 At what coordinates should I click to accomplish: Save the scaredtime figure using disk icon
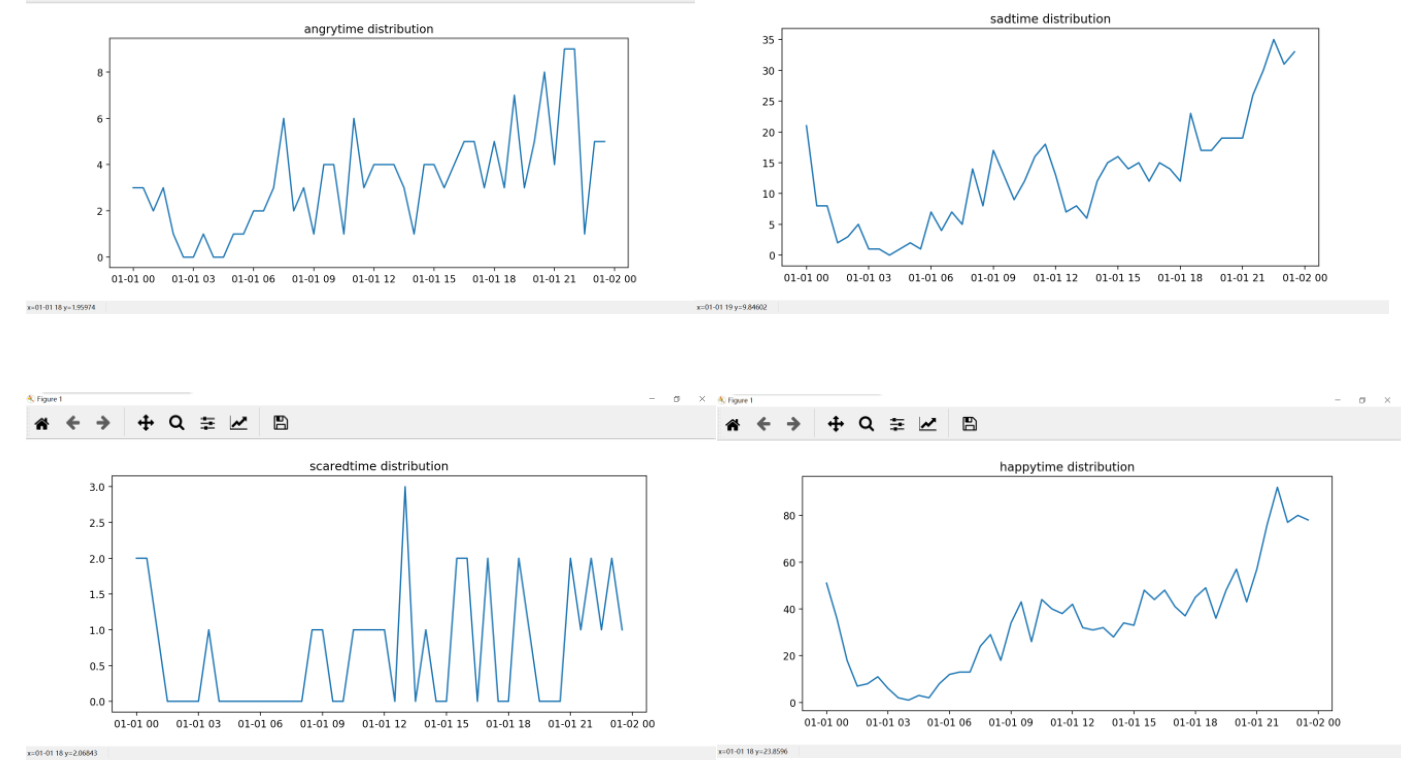click(x=281, y=423)
